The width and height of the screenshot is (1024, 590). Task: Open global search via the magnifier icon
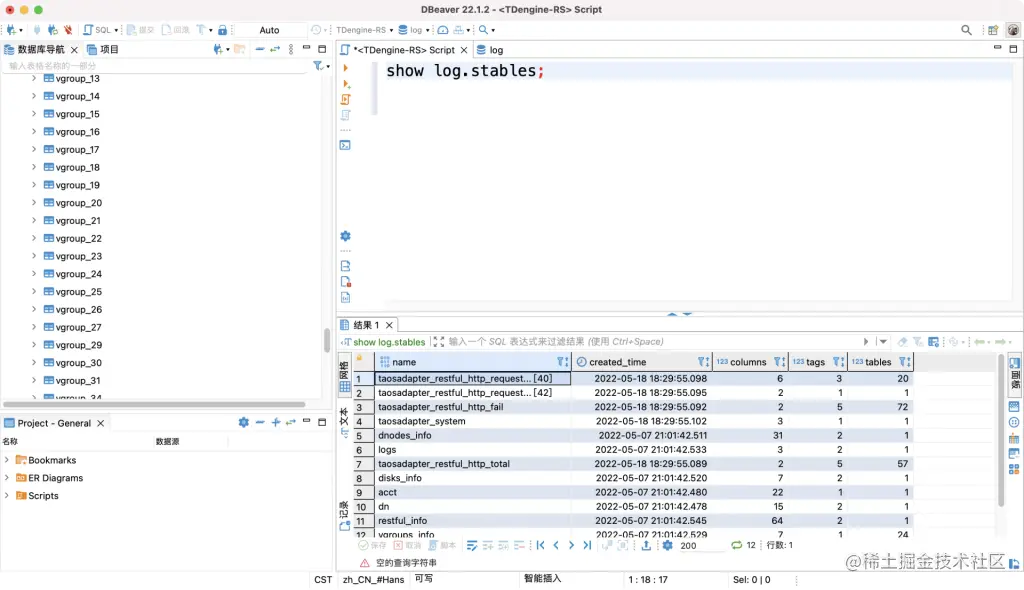click(967, 29)
